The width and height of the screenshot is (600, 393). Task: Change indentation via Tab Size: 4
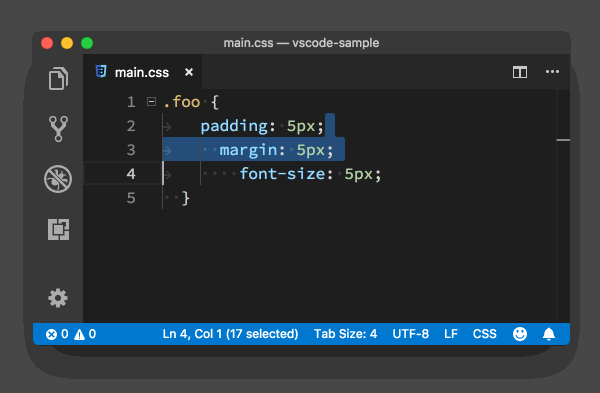(x=346, y=334)
